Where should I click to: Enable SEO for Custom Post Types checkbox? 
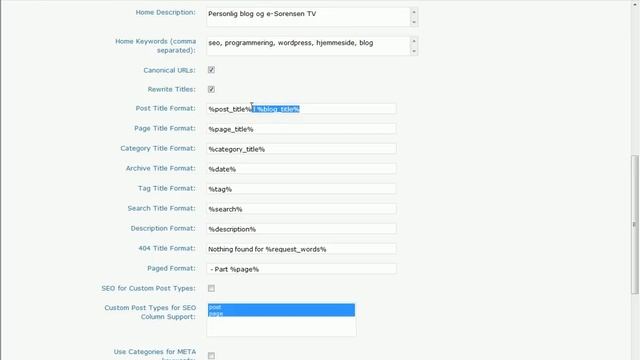coord(211,288)
